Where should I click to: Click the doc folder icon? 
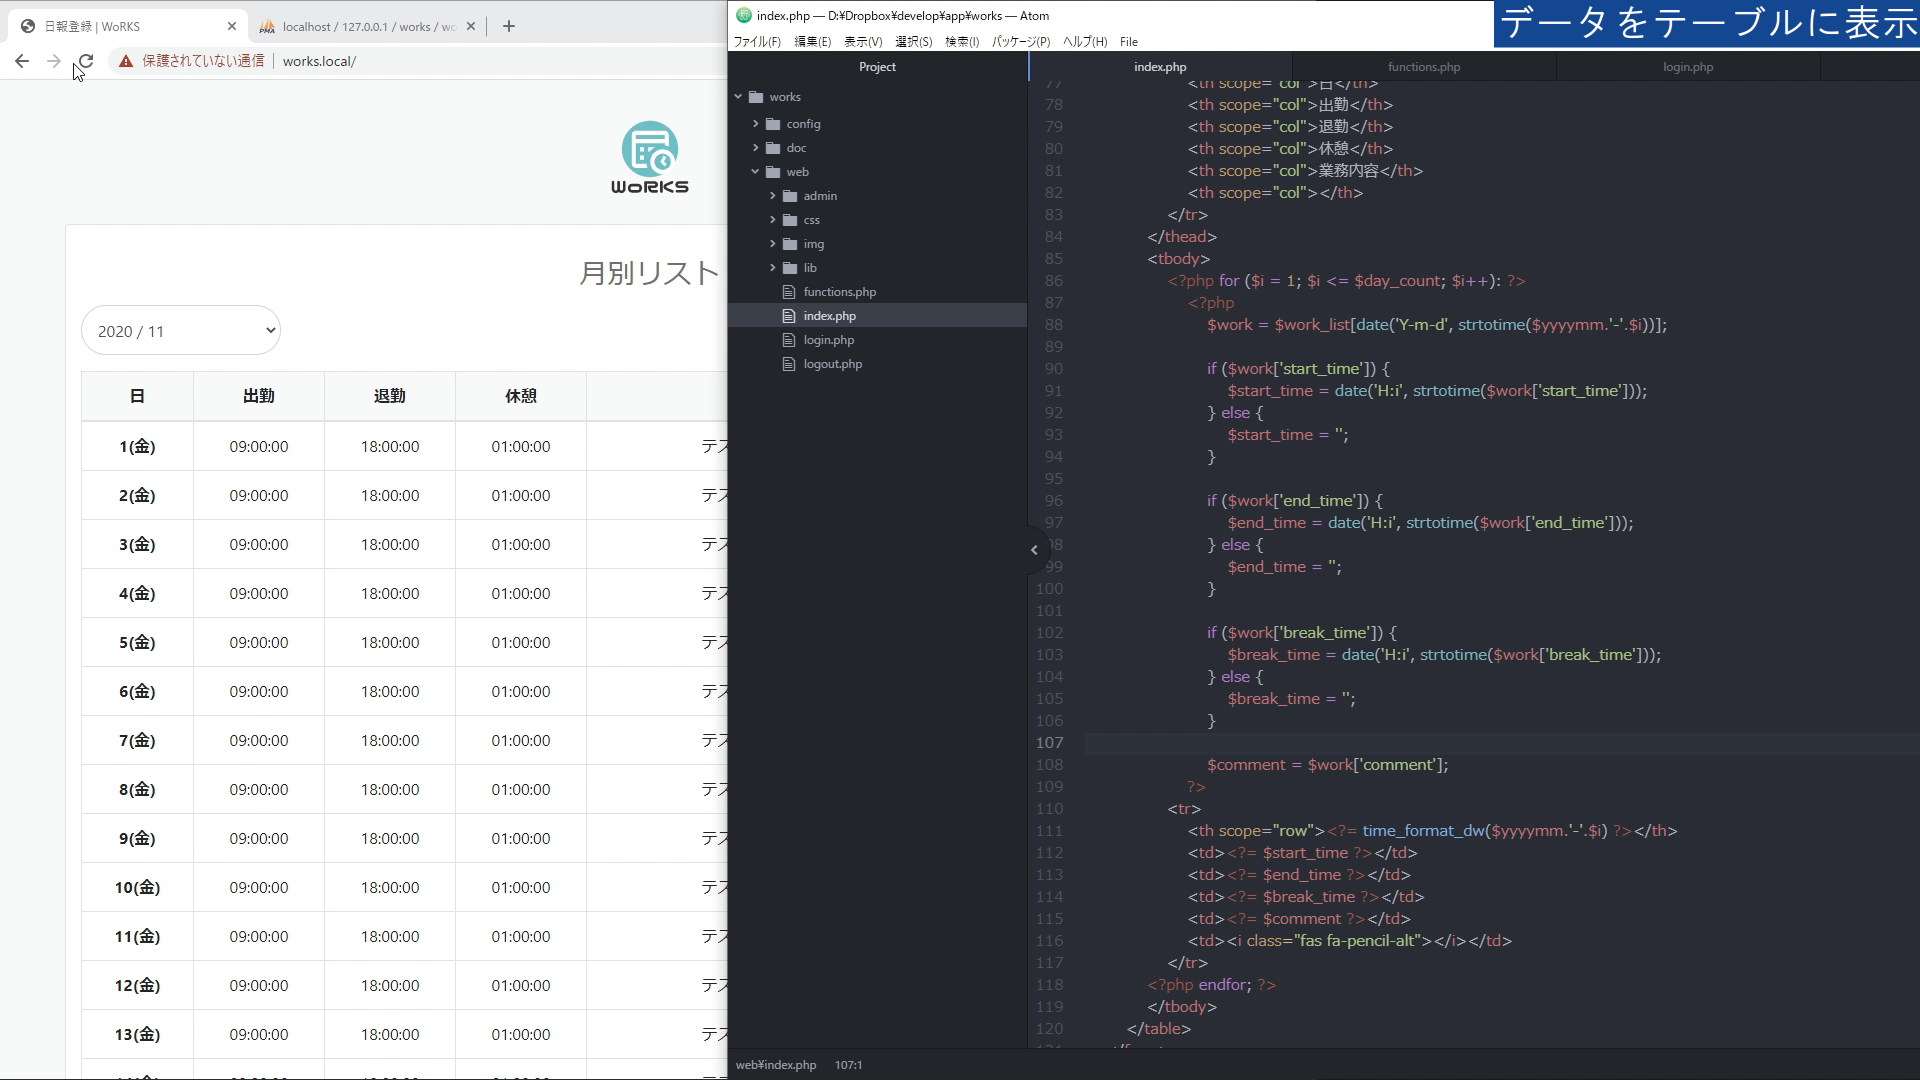(x=773, y=148)
